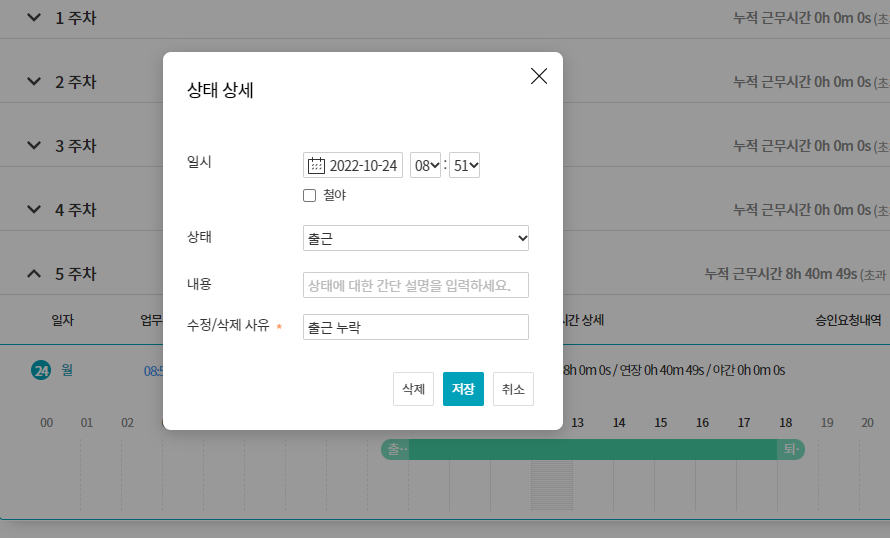Click the 저장 button
The image size is (890, 538).
tap(463, 389)
